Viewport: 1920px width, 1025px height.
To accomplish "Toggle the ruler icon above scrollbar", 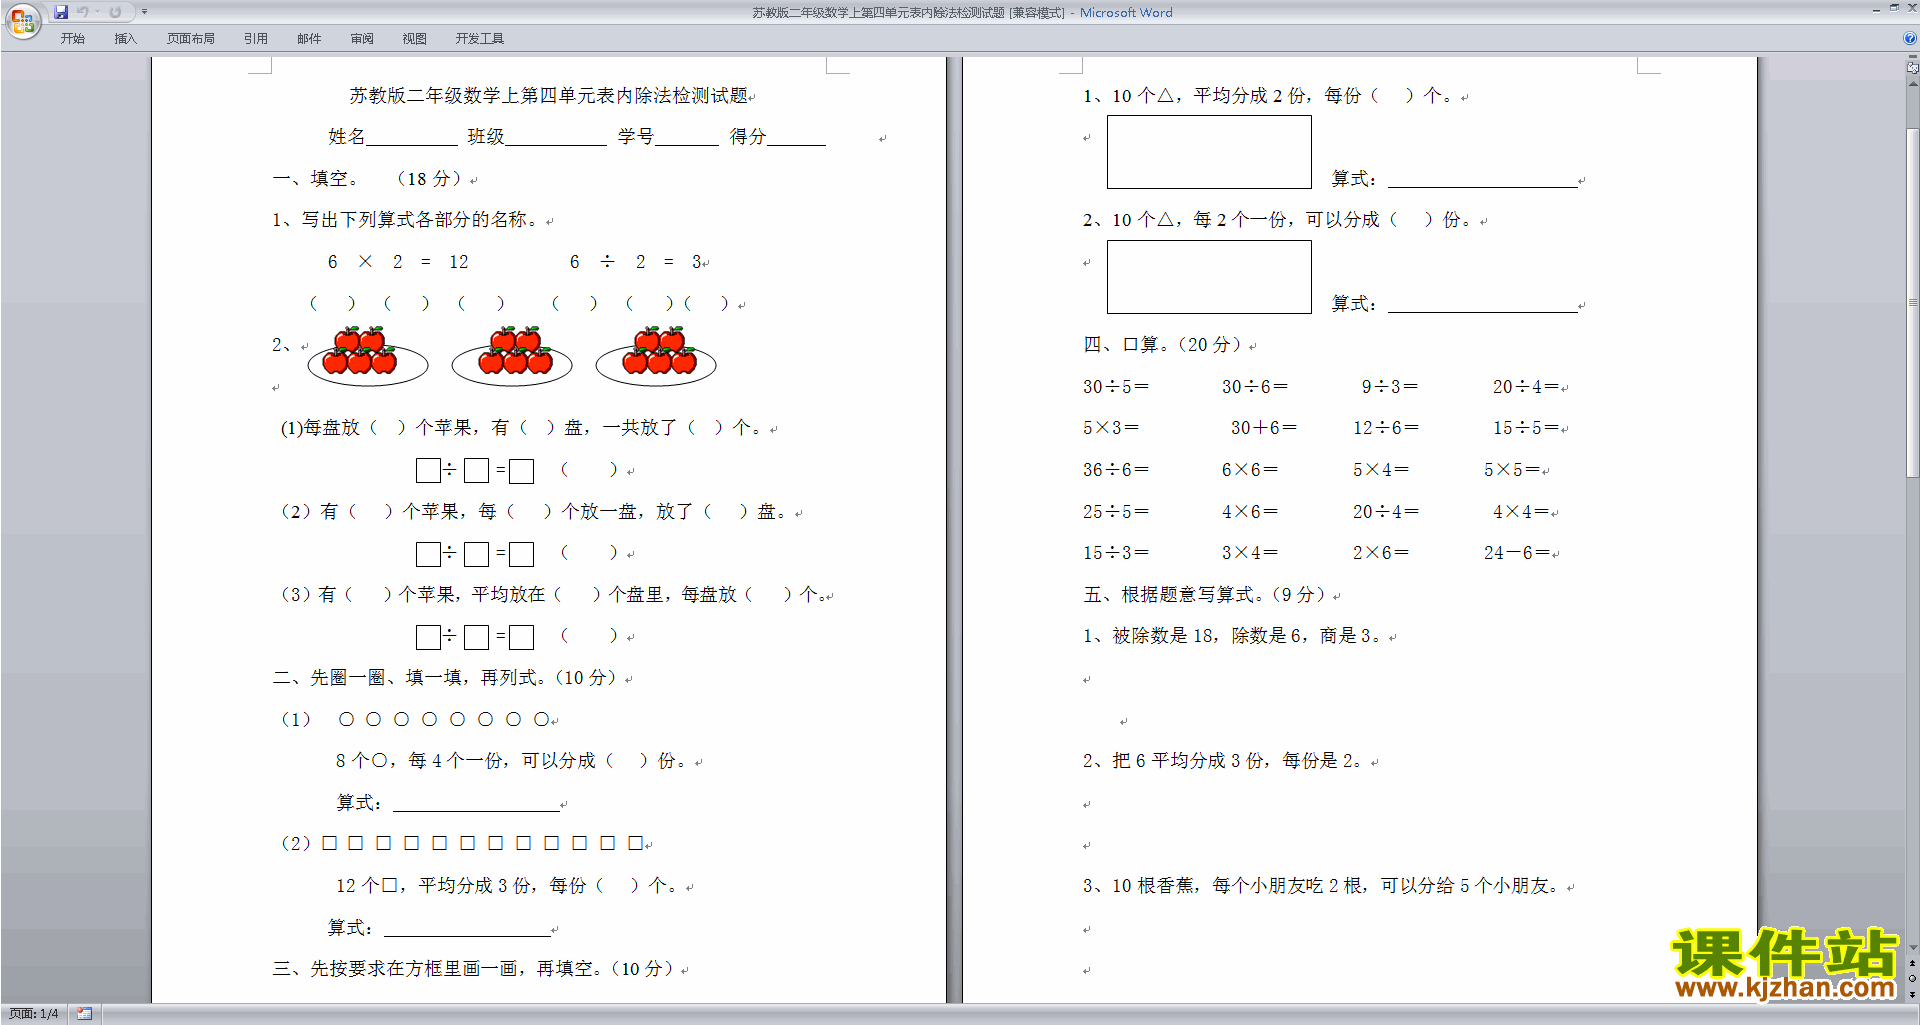I will point(1912,67).
